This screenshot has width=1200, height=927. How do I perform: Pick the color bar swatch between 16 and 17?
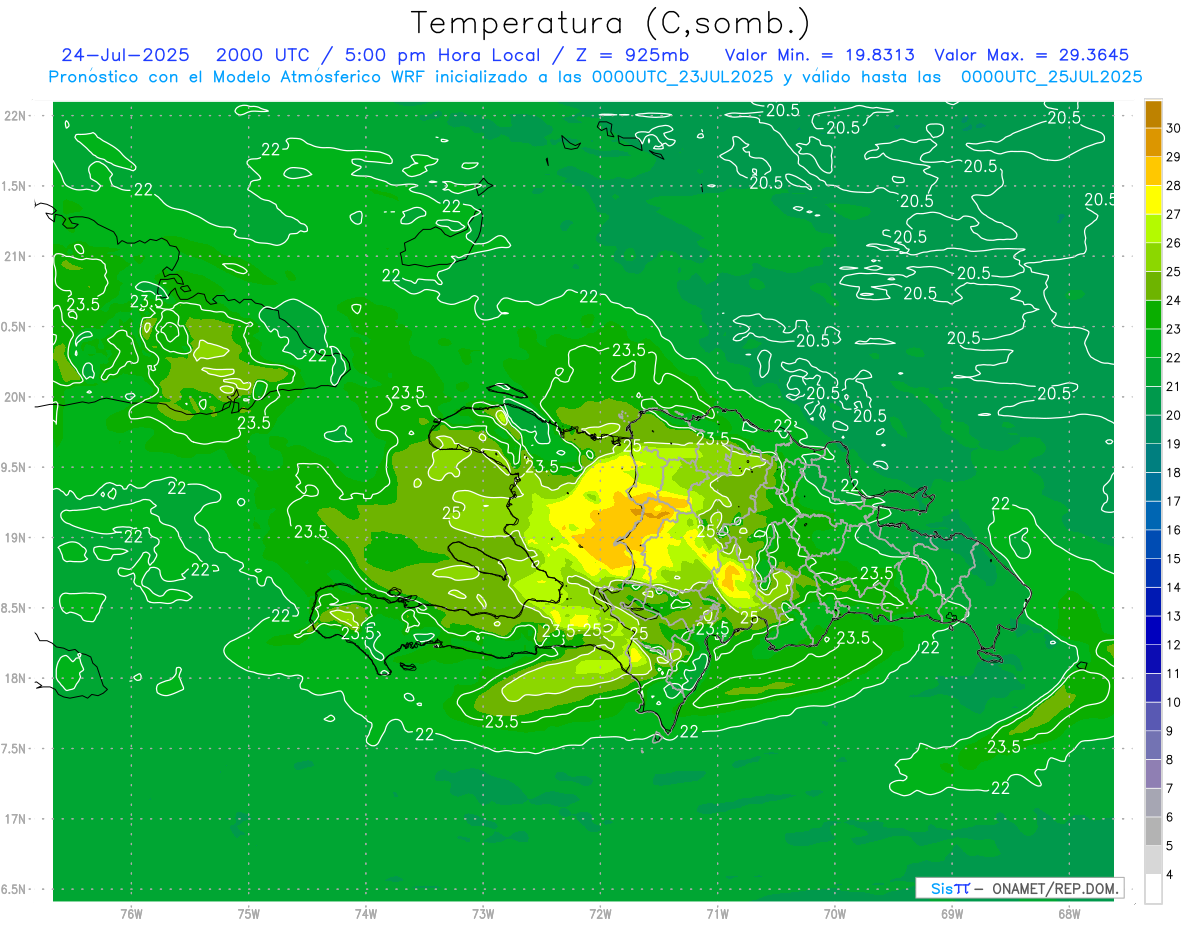pos(1153,516)
